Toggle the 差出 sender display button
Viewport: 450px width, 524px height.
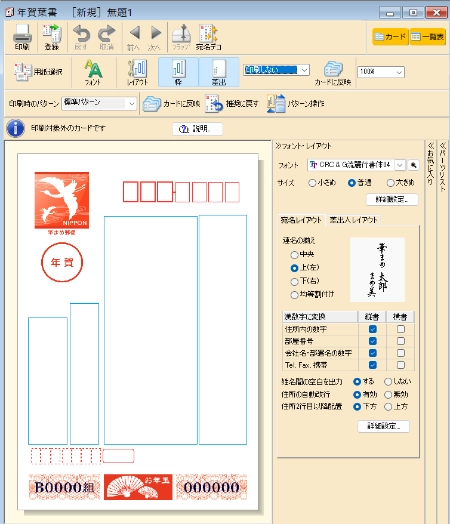(219, 72)
